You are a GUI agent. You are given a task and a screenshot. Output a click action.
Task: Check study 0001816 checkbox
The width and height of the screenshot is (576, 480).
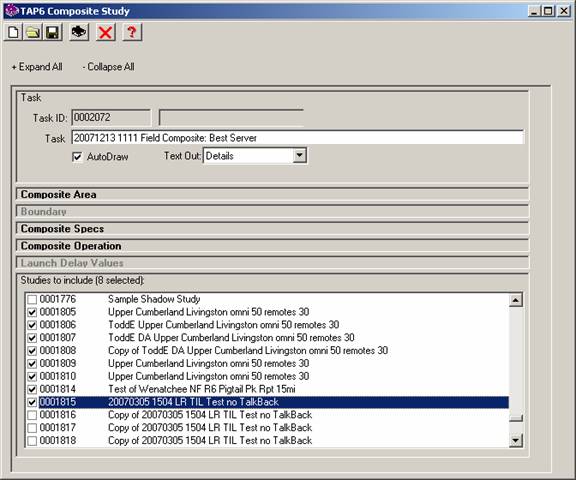point(32,415)
